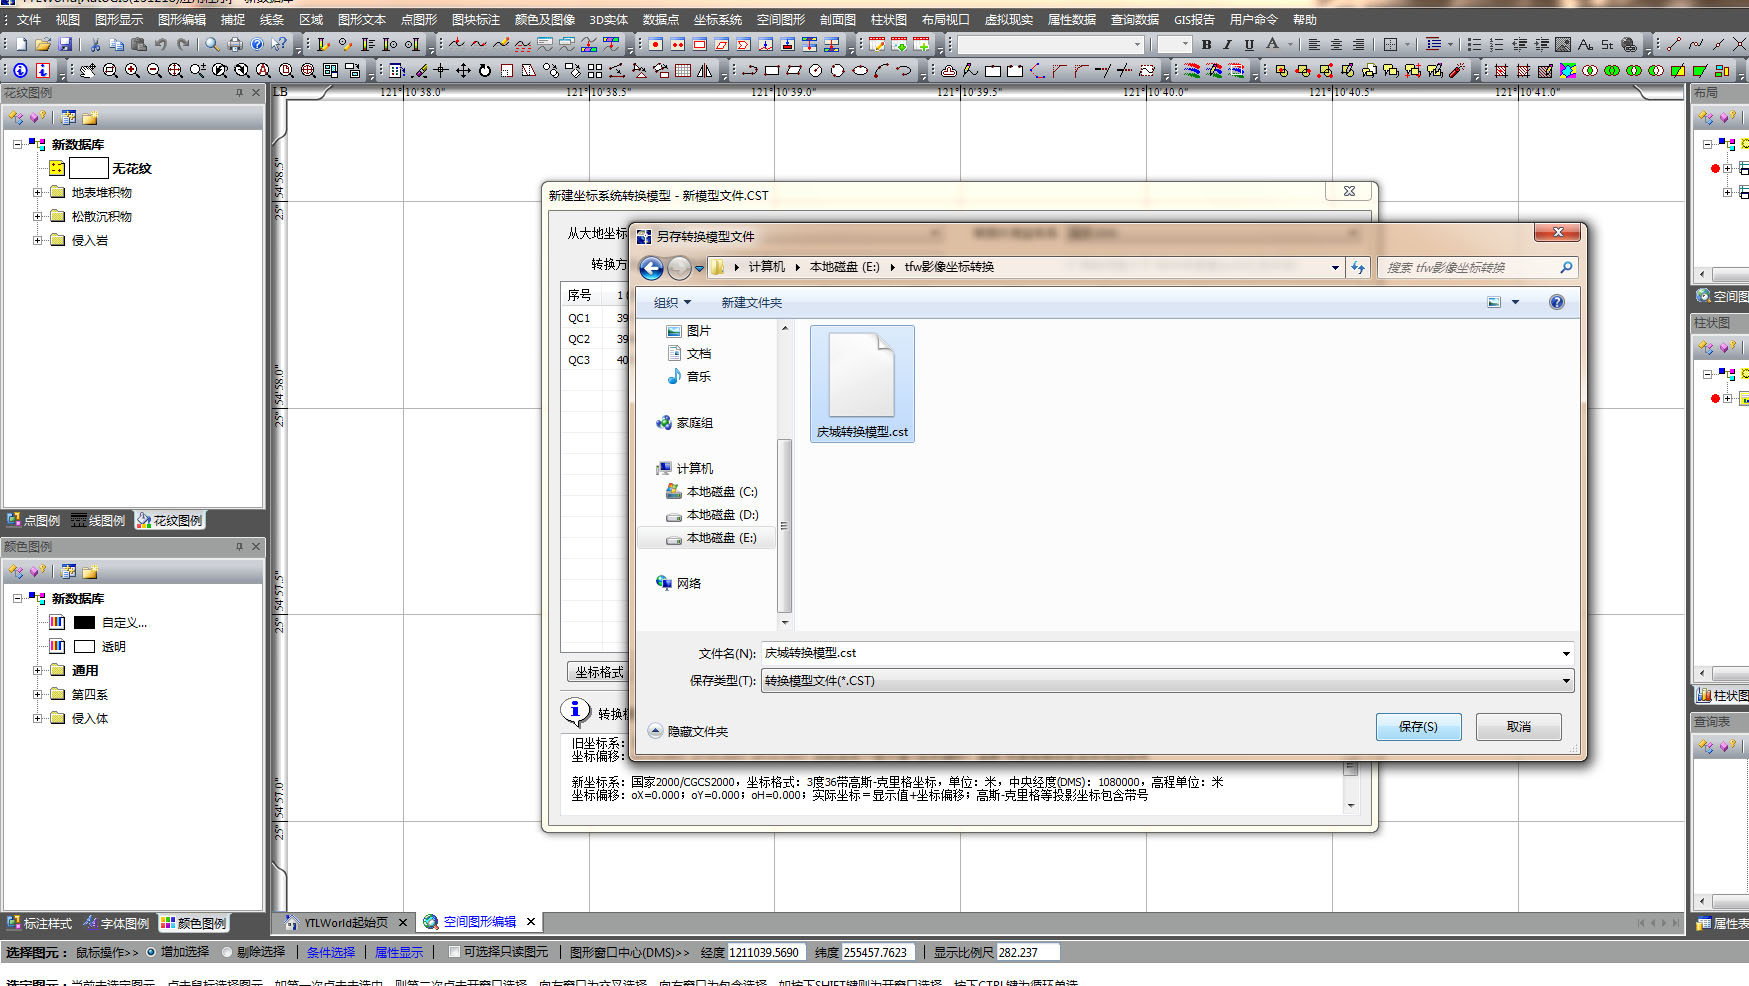The height and width of the screenshot is (986, 1749).
Task: Click the refresh icon beside address bar
Action: click(1357, 267)
